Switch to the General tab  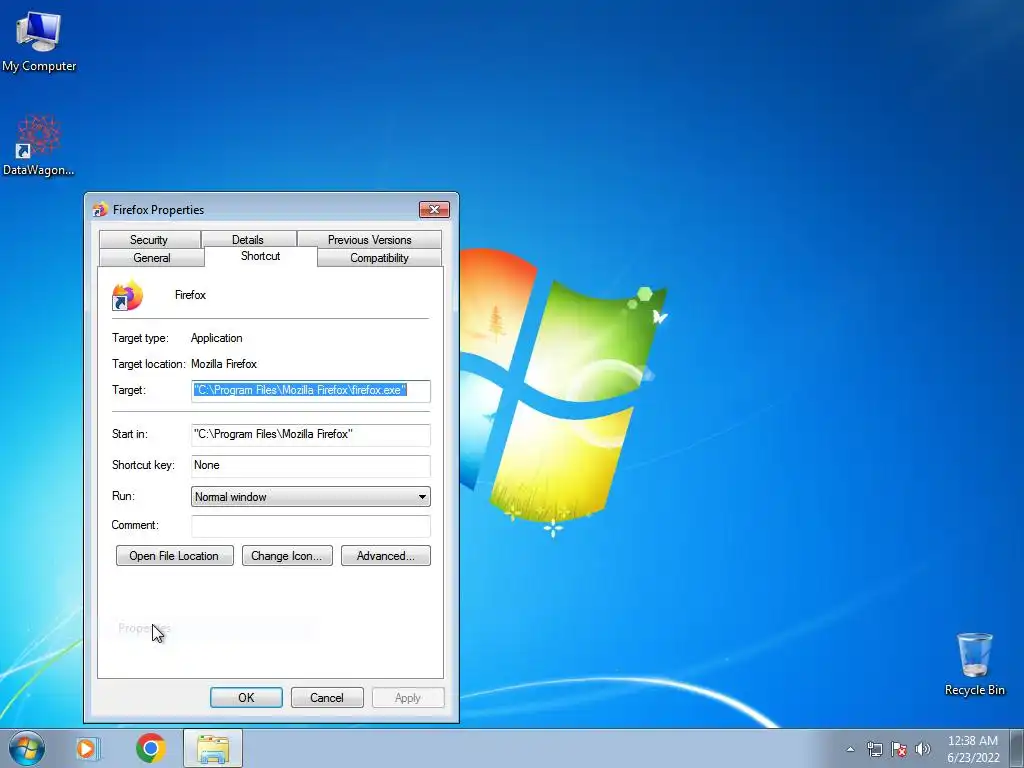[152, 257]
